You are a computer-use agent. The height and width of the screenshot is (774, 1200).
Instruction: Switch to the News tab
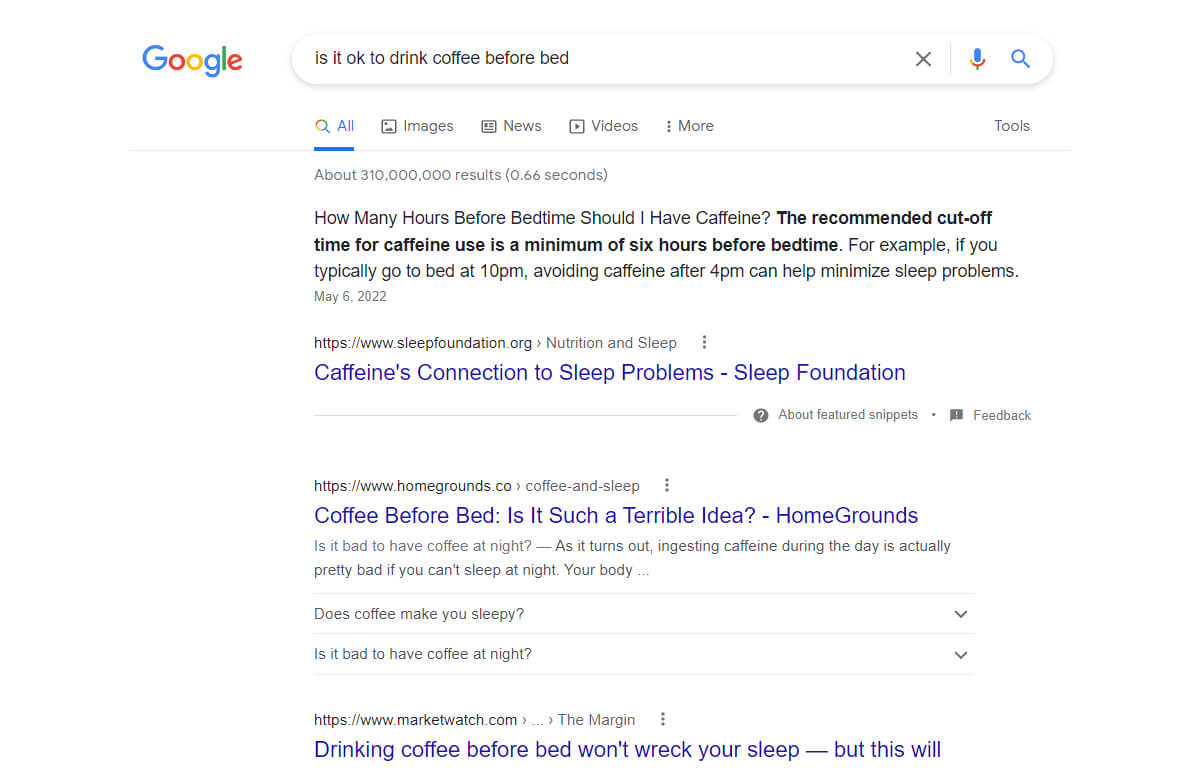(511, 125)
